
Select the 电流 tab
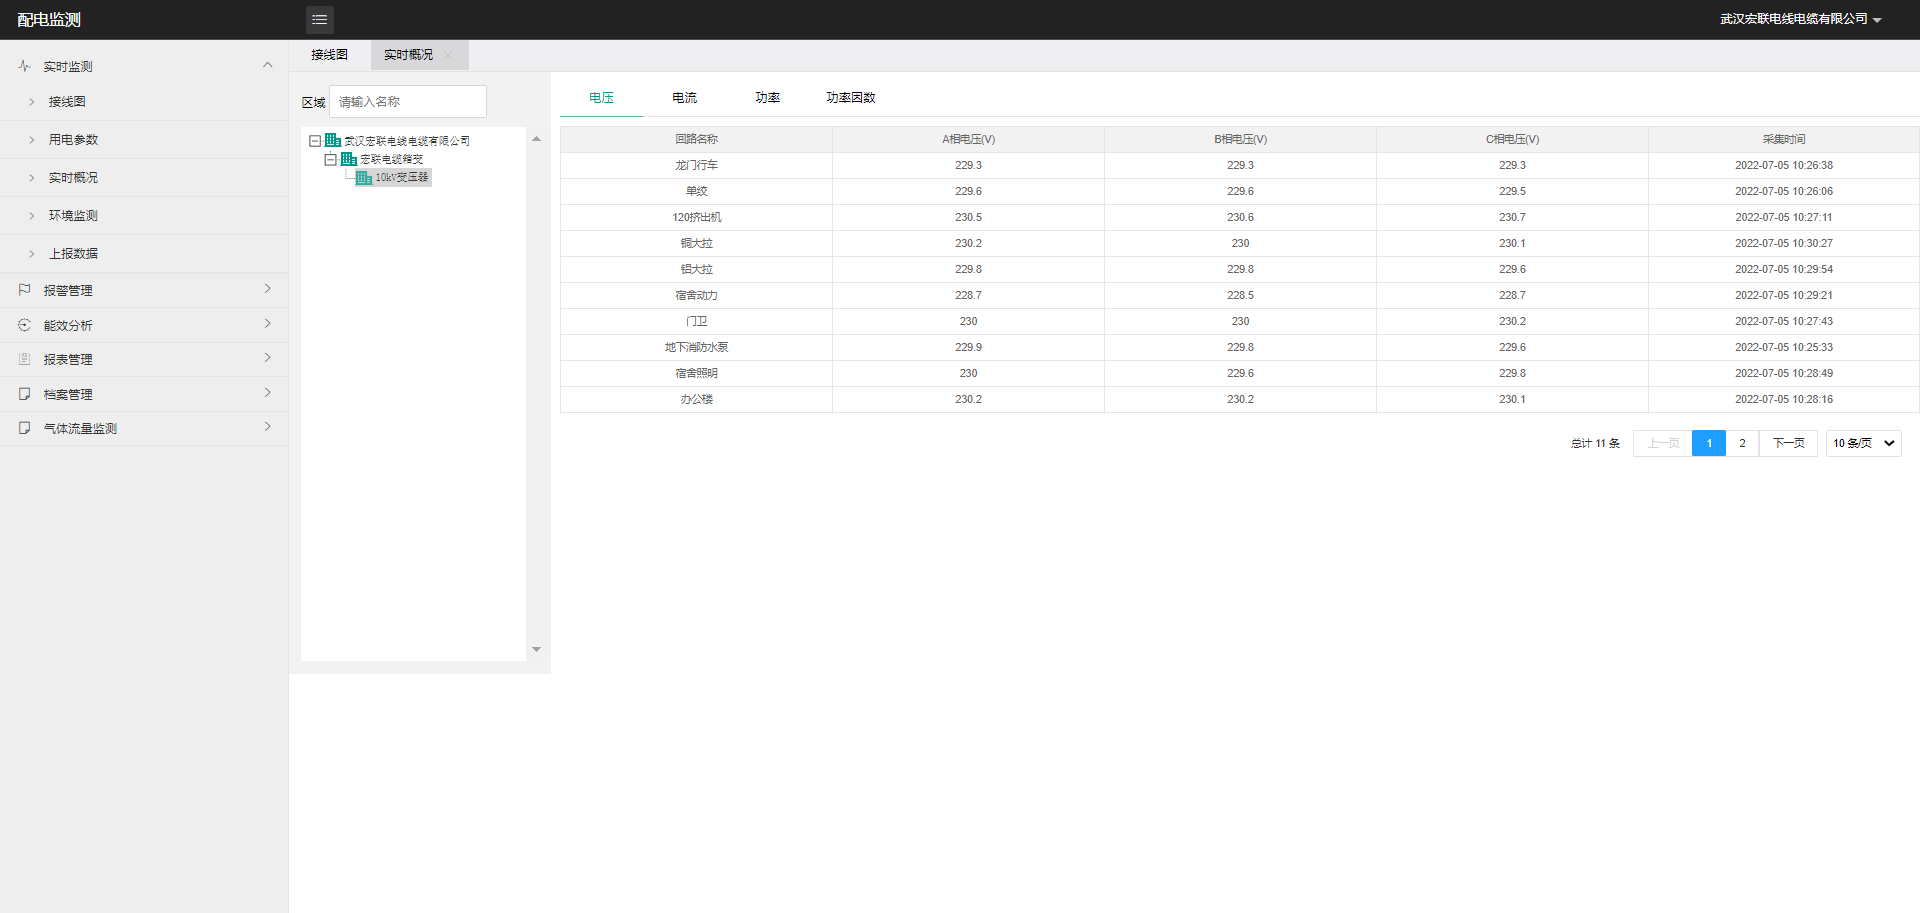click(684, 98)
